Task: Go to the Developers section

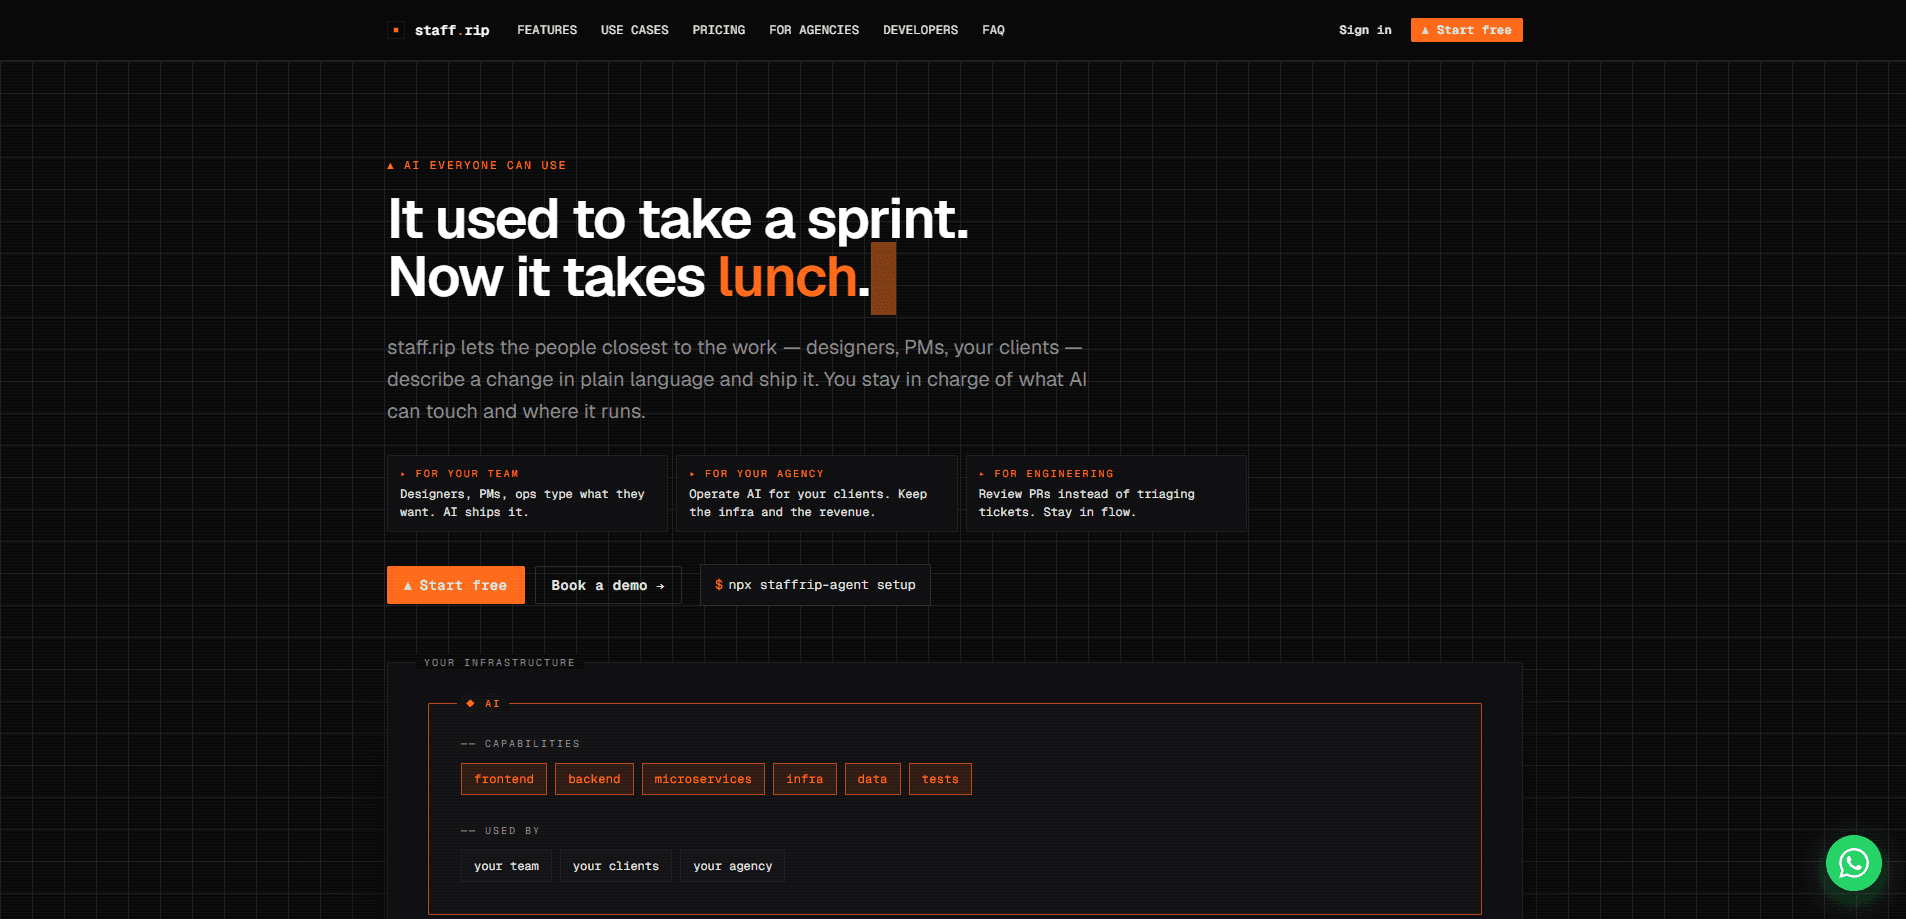Action: 920,30
